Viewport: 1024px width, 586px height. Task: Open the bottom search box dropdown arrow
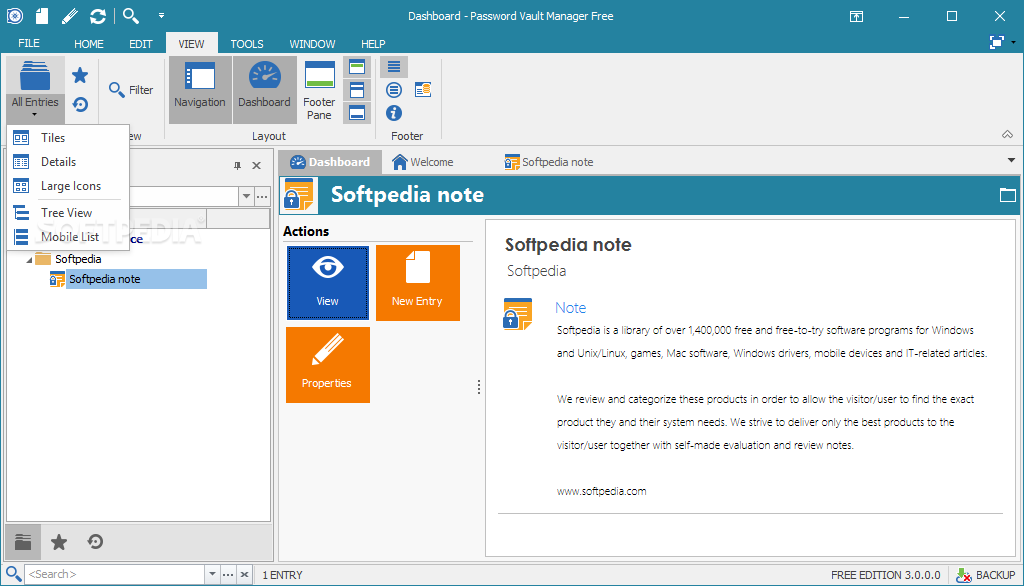pos(212,574)
